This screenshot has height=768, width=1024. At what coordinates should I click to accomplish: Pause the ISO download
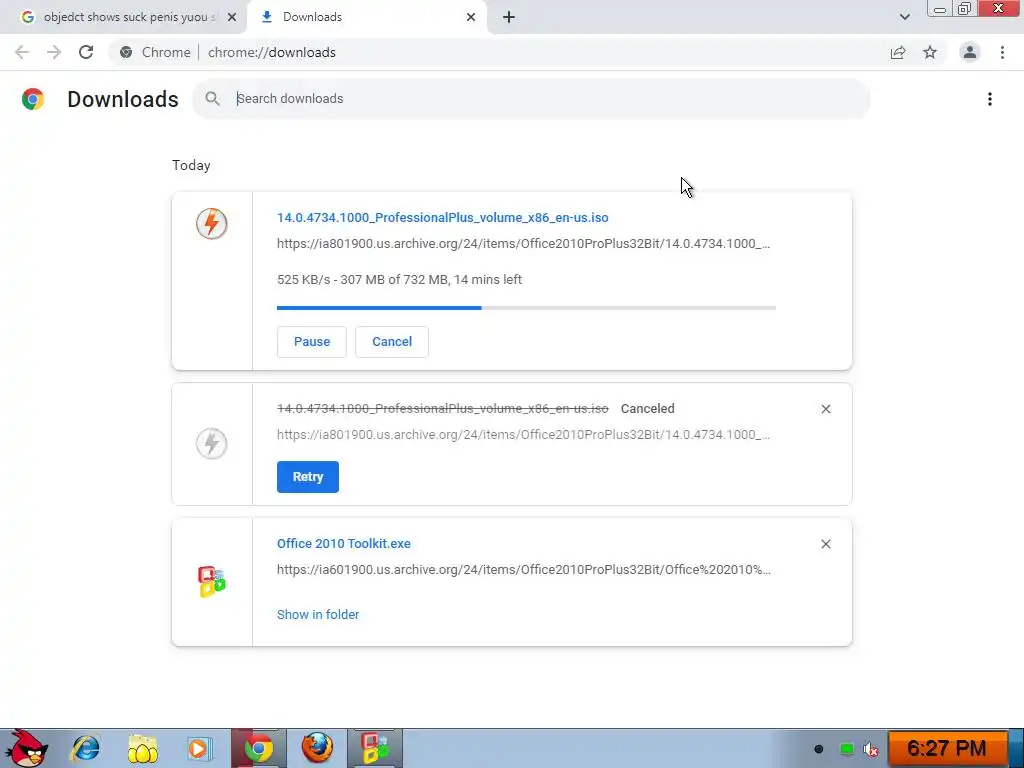point(312,342)
